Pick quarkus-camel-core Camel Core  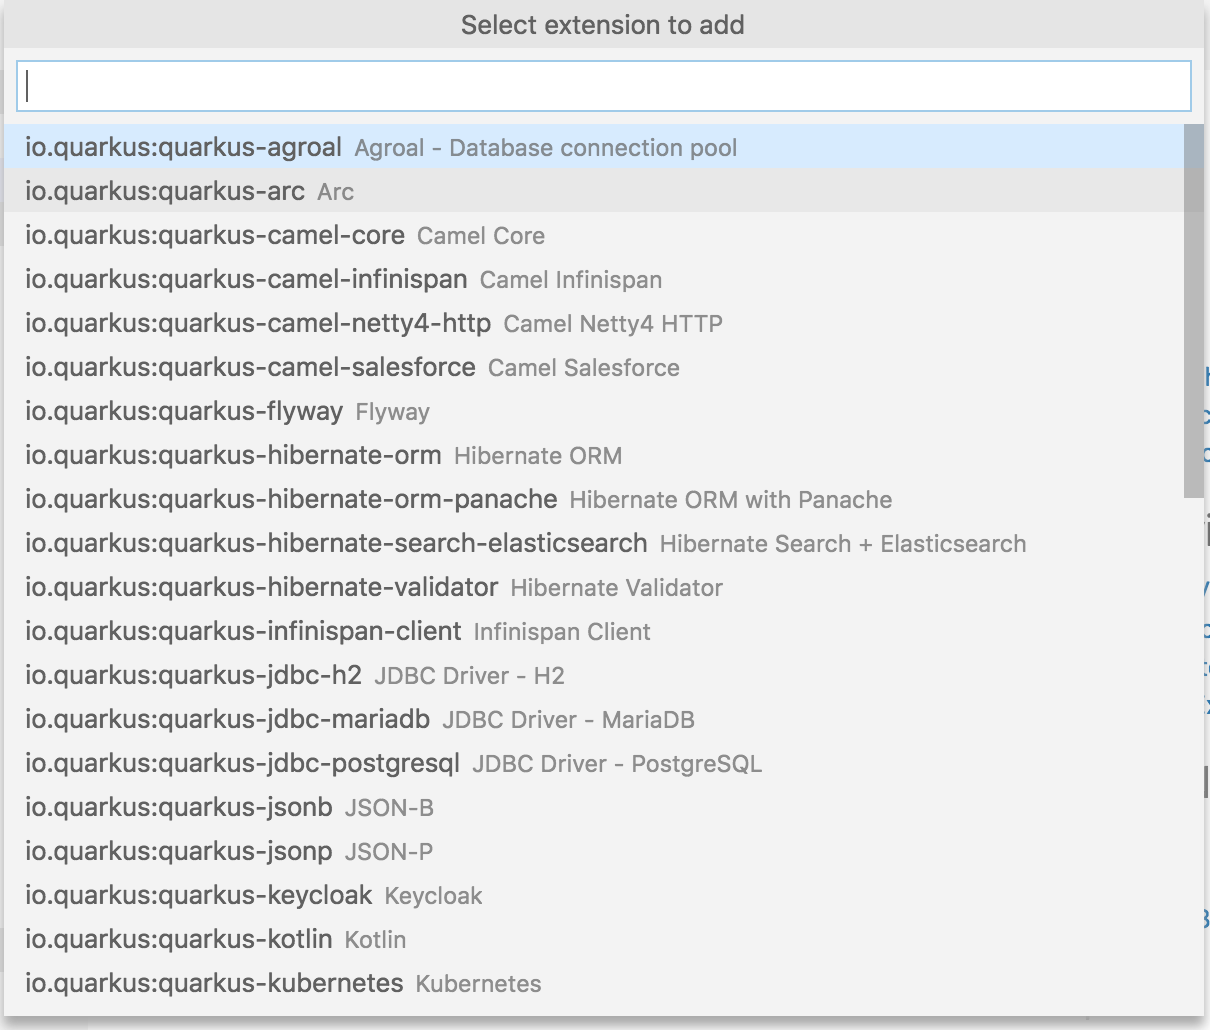click(594, 235)
